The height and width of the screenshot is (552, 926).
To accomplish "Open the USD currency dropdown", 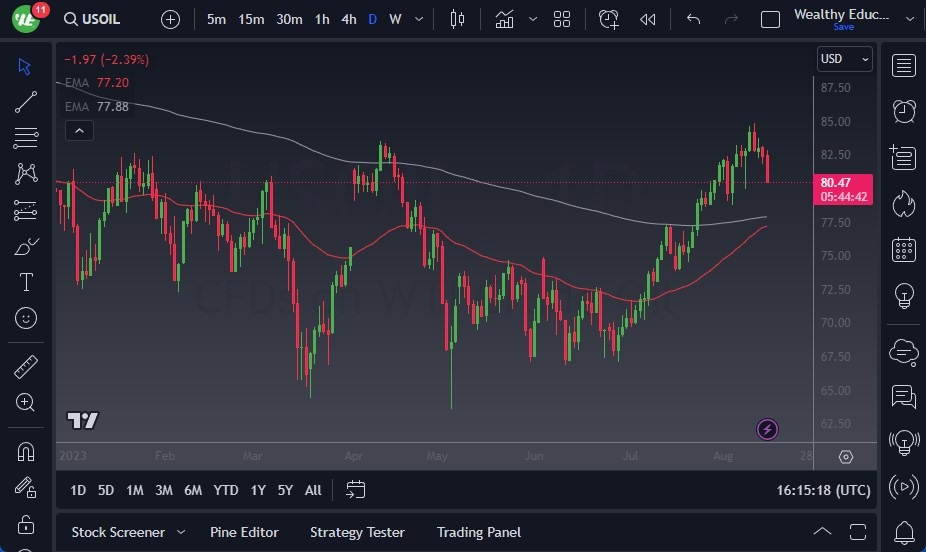I will pyautogui.click(x=844, y=59).
